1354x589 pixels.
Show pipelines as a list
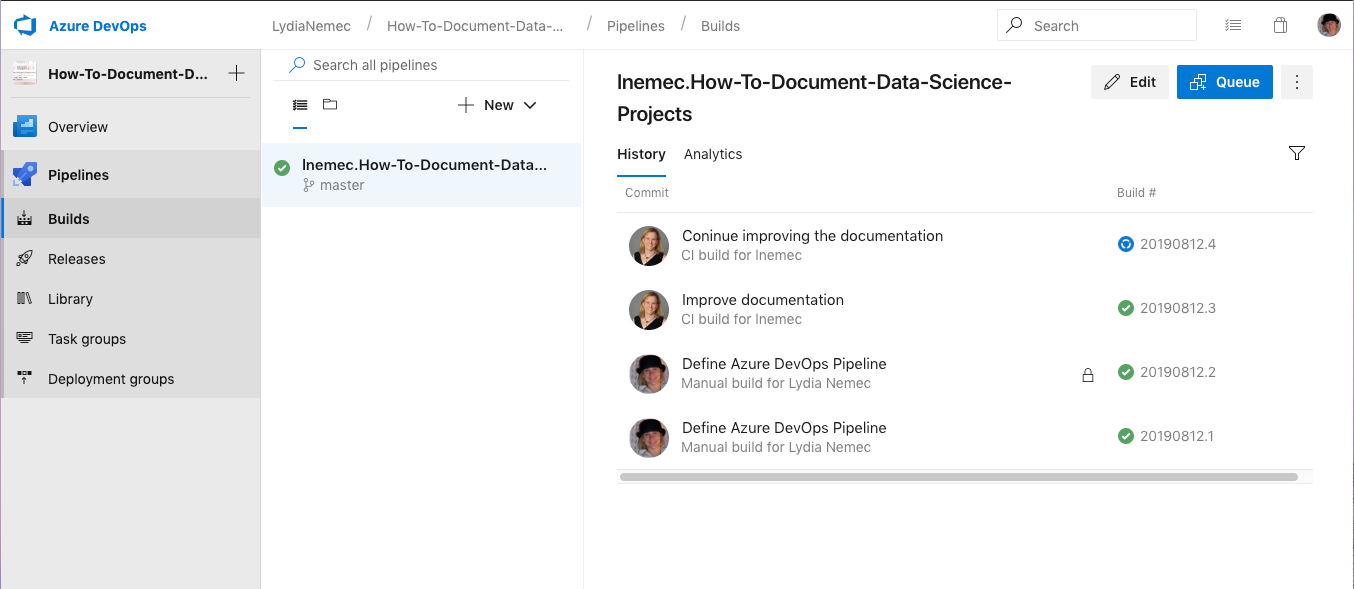click(x=299, y=104)
